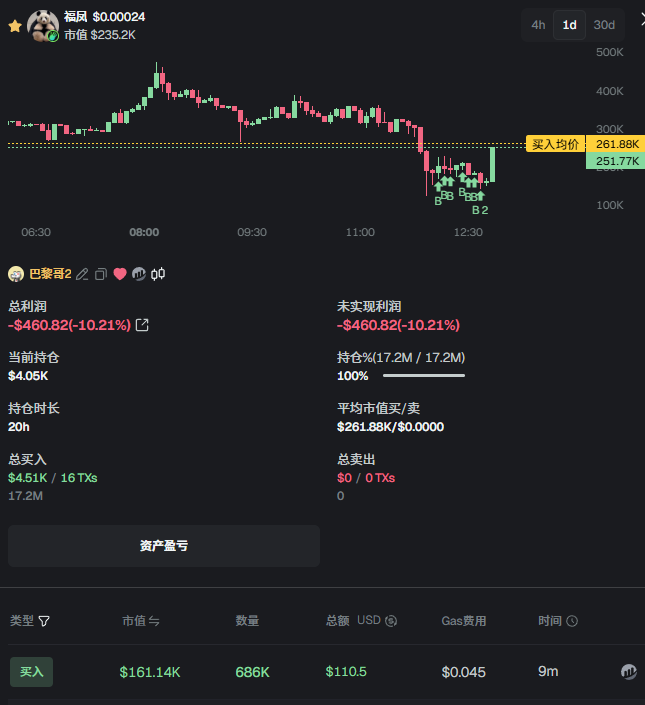645x705 pixels.
Task: Click the $161.14K market cap cell
Action: pyautogui.click(x=150, y=672)
